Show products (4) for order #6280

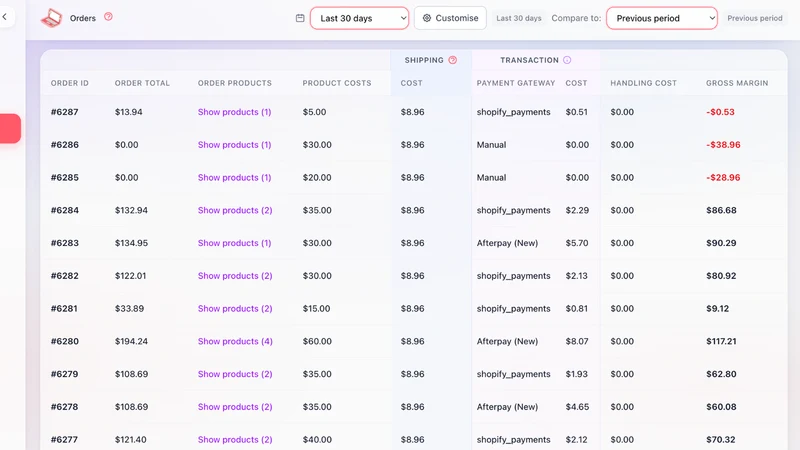click(x=235, y=341)
